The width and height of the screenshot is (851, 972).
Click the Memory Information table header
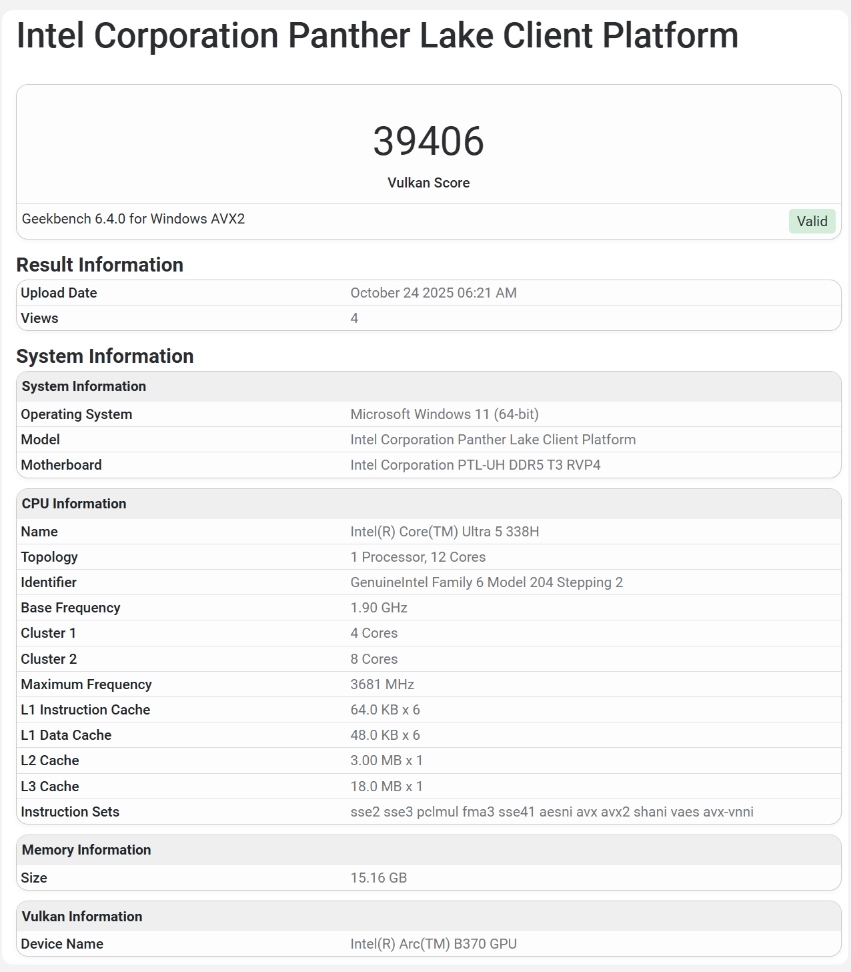pos(86,850)
